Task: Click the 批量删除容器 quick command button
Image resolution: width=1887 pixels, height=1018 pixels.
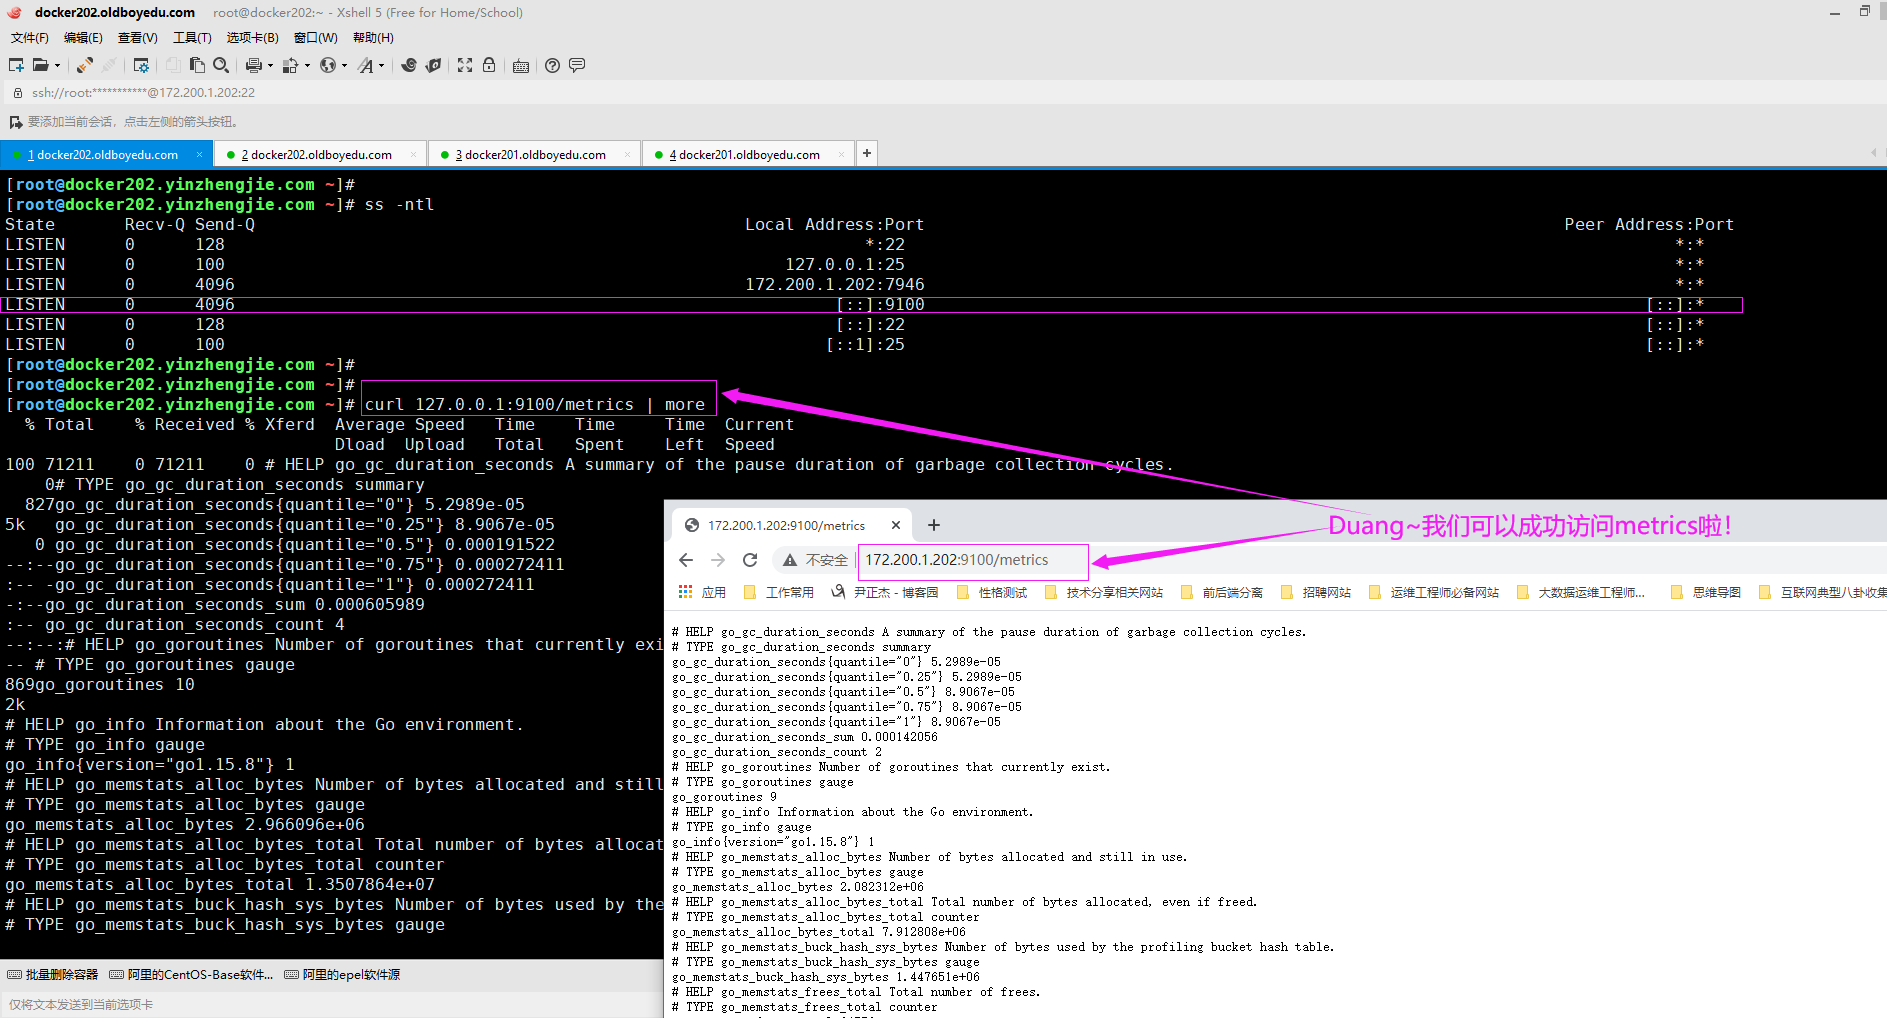Action: tap(53, 975)
